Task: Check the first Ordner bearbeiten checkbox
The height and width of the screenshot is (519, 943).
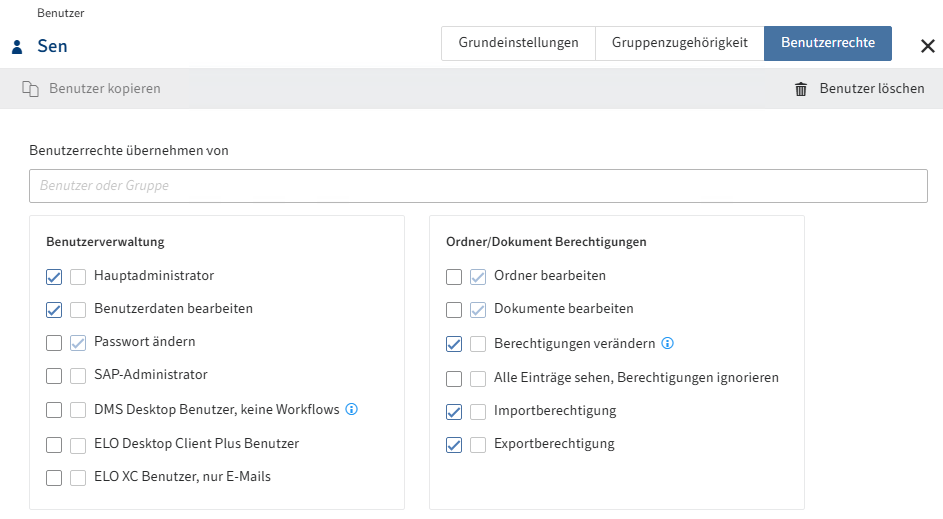Action: (454, 277)
